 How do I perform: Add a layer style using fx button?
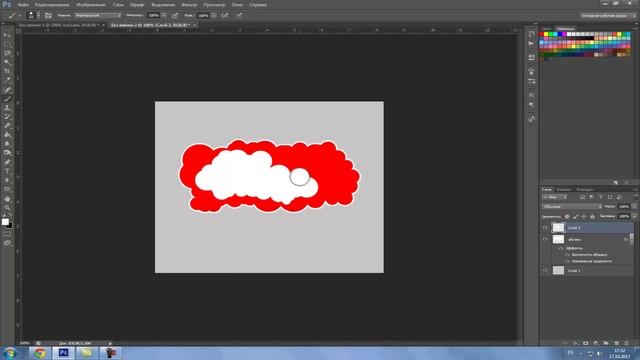(x=576, y=343)
